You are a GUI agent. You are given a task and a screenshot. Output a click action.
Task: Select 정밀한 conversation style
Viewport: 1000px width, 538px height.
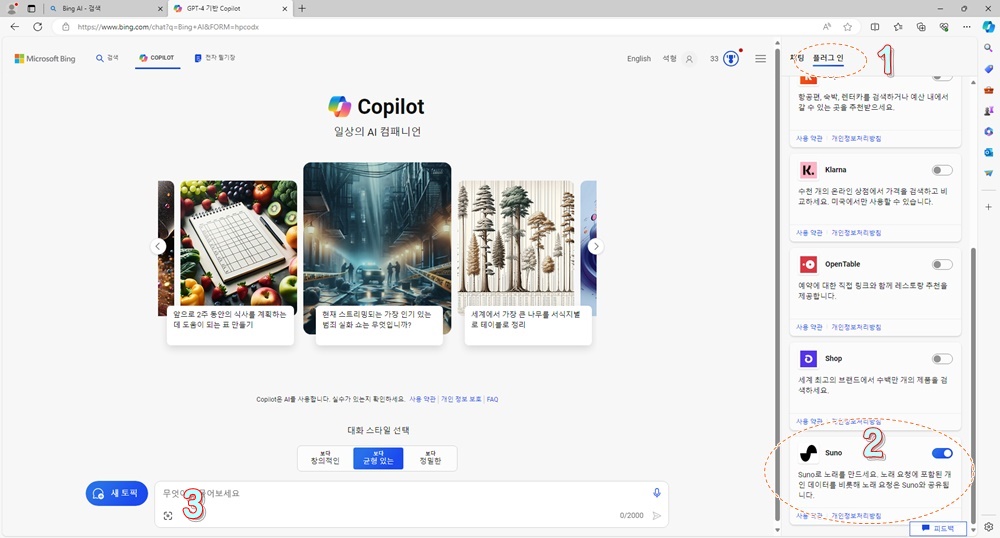pos(430,458)
